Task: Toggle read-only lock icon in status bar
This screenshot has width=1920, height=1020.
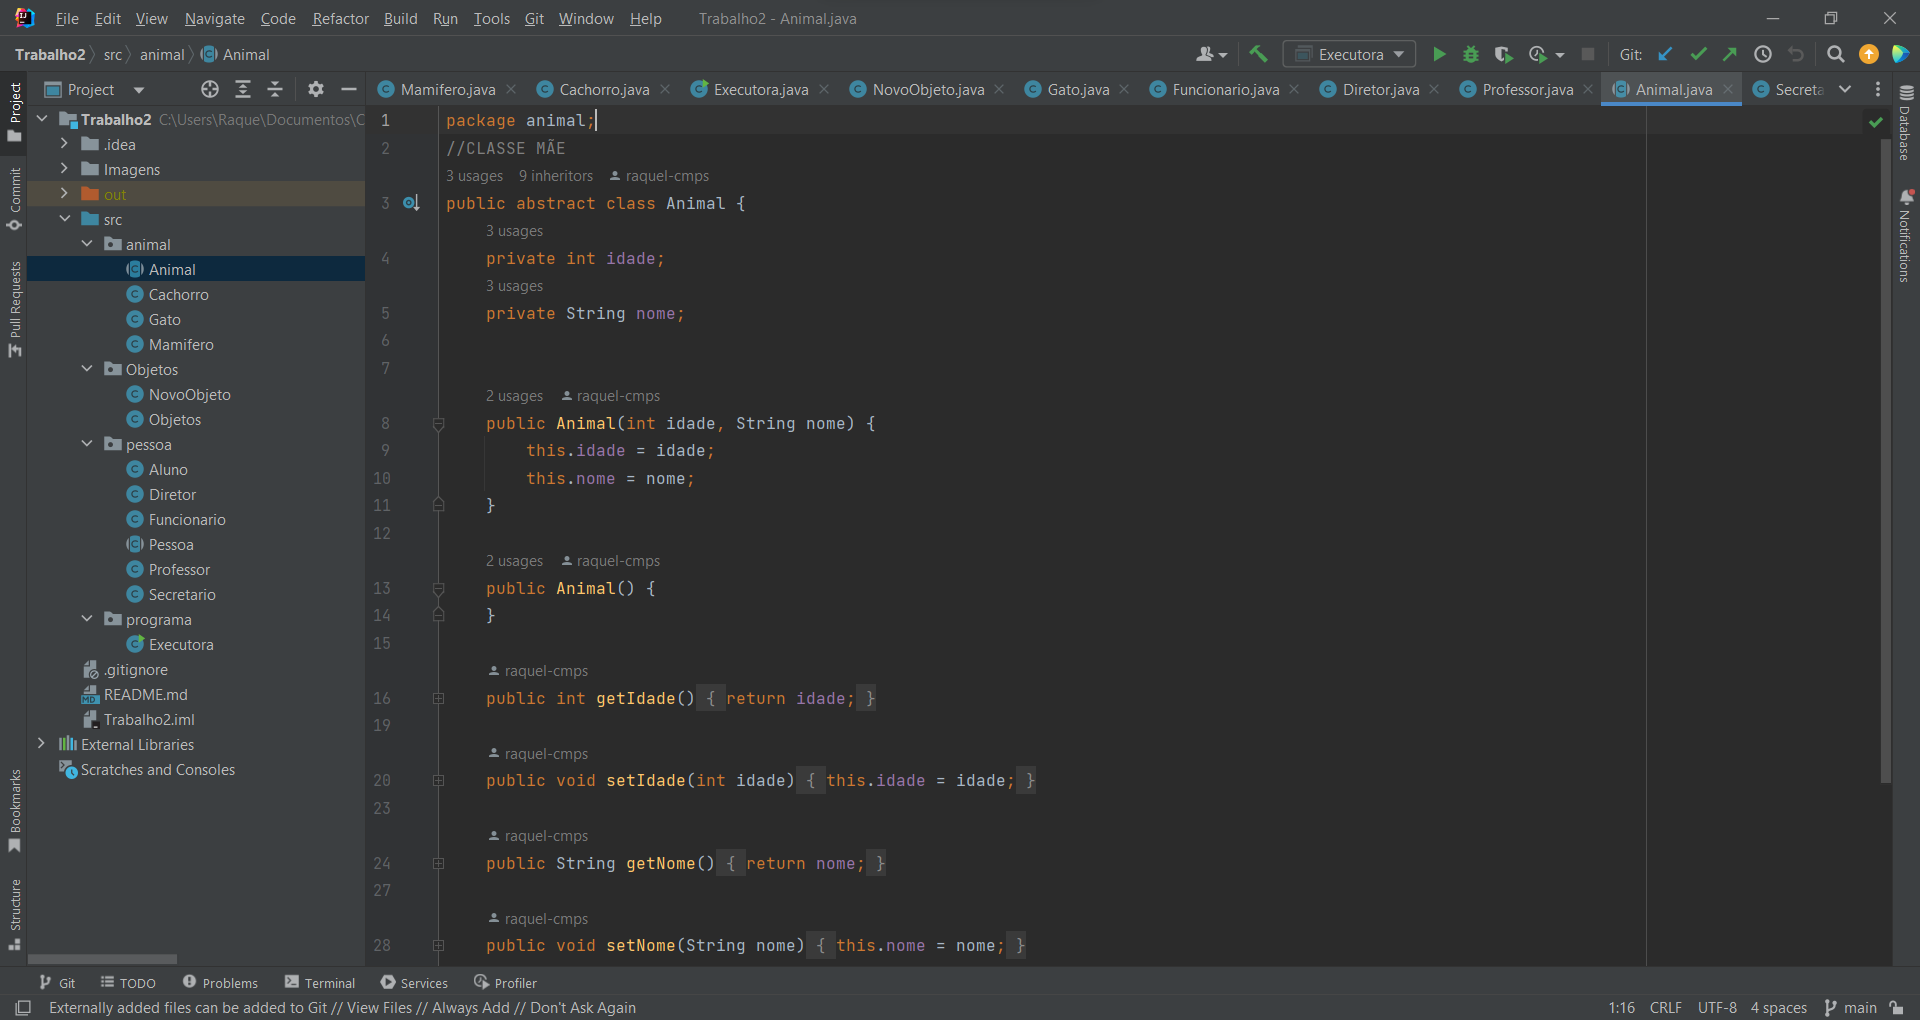Action: click(1897, 1007)
